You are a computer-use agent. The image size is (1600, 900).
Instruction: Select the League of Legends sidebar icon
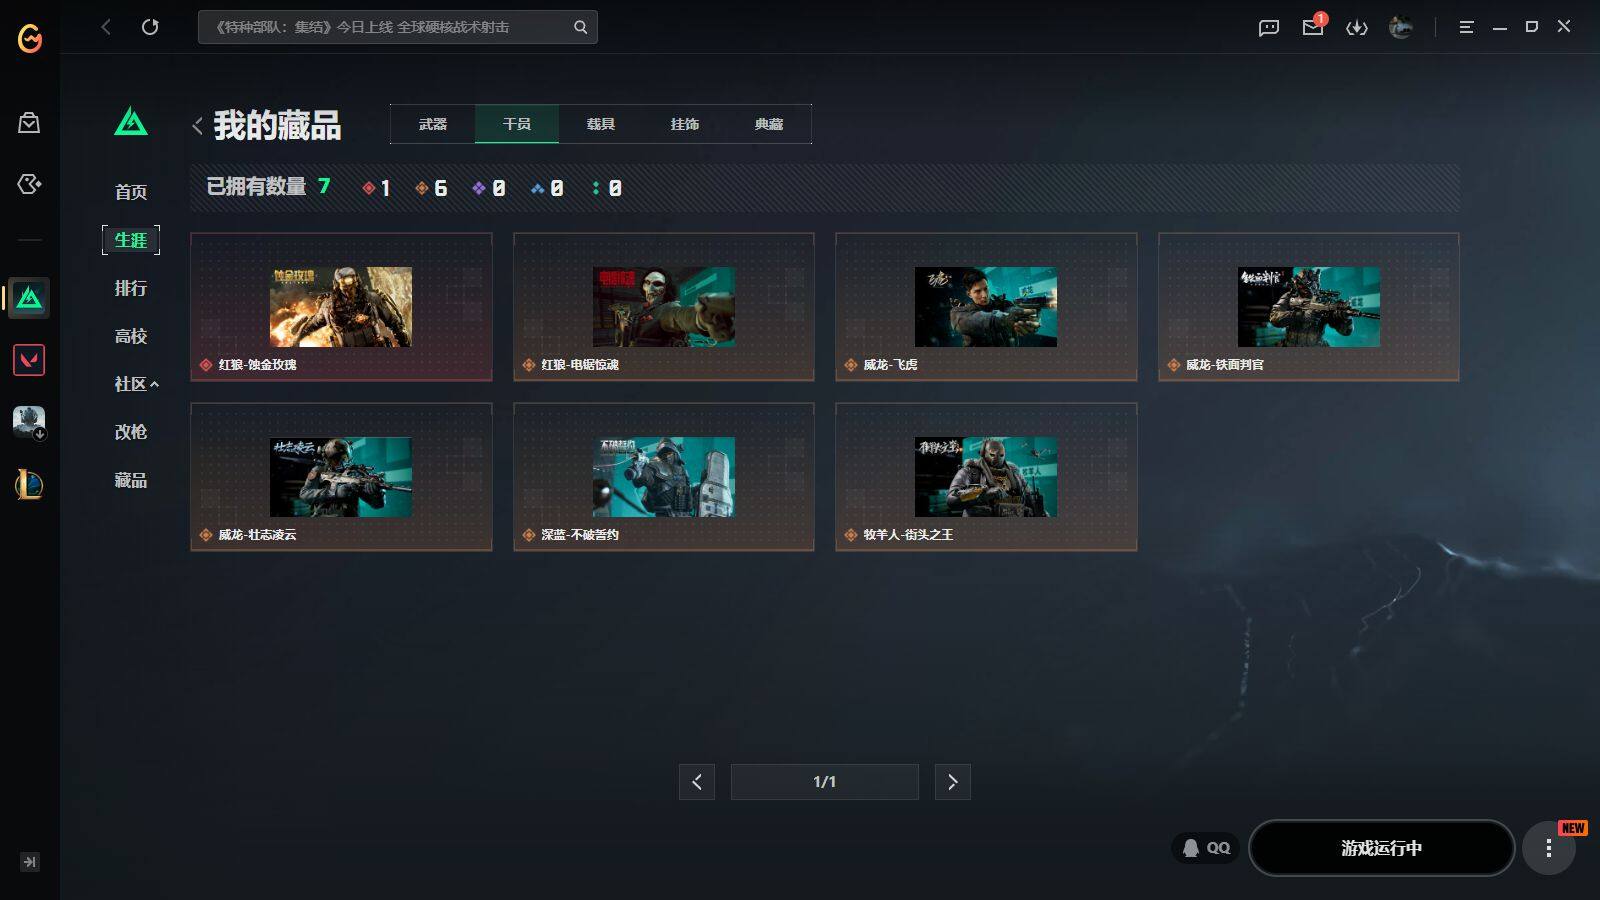tap(29, 485)
